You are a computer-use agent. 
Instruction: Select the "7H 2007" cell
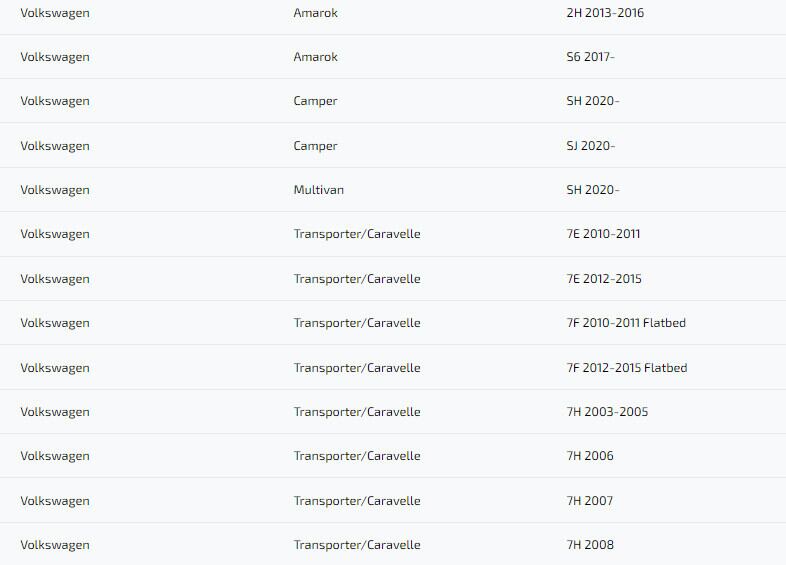(x=590, y=501)
